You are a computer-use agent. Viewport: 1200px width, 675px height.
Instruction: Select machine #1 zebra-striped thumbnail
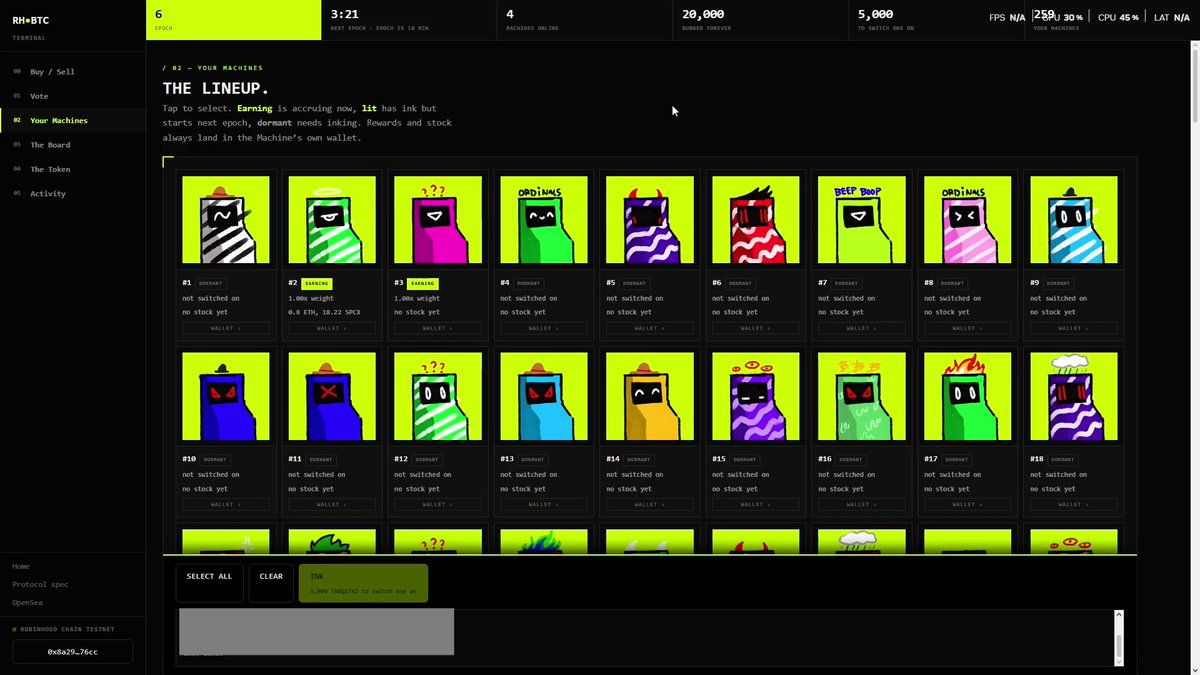(226, 220)
